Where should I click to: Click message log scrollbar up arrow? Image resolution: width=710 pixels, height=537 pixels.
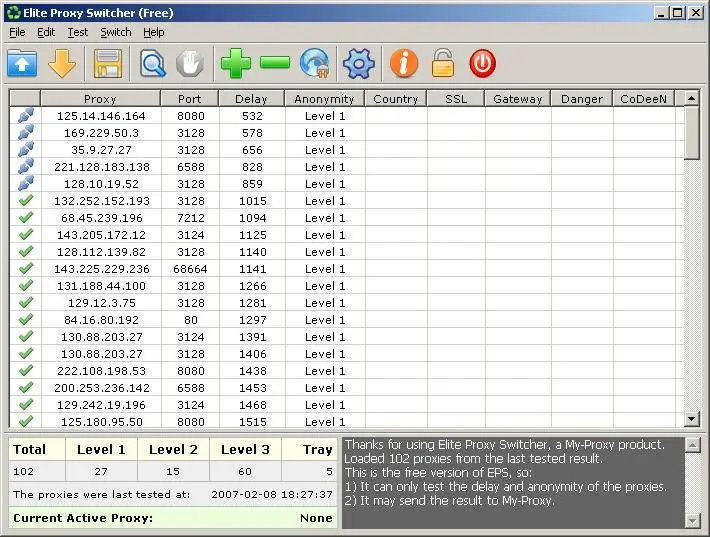click(x=693, y=446)
